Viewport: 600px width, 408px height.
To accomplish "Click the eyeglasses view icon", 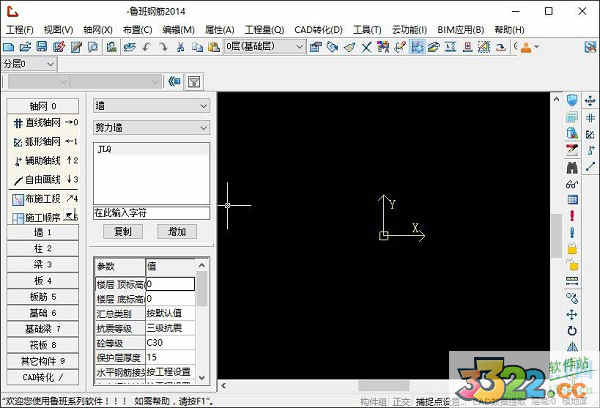I will [x=572, y=184].
